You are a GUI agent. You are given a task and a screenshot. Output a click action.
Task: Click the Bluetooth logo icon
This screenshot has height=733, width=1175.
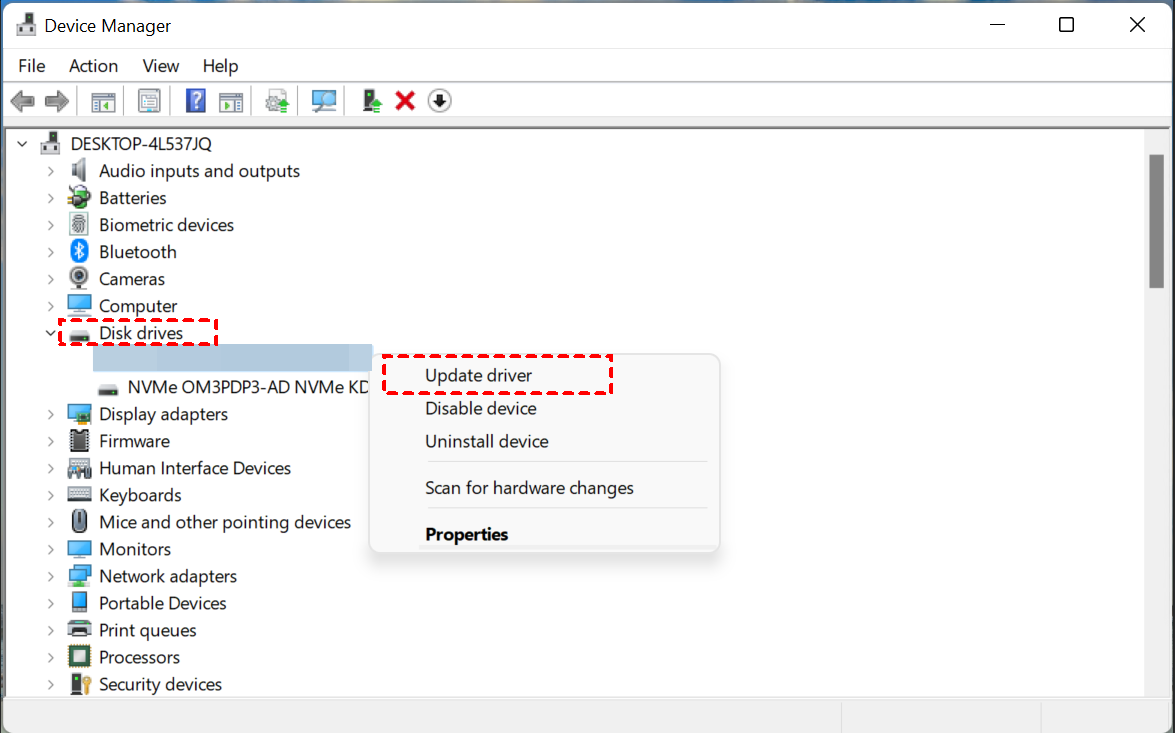(x=79, y=251)
